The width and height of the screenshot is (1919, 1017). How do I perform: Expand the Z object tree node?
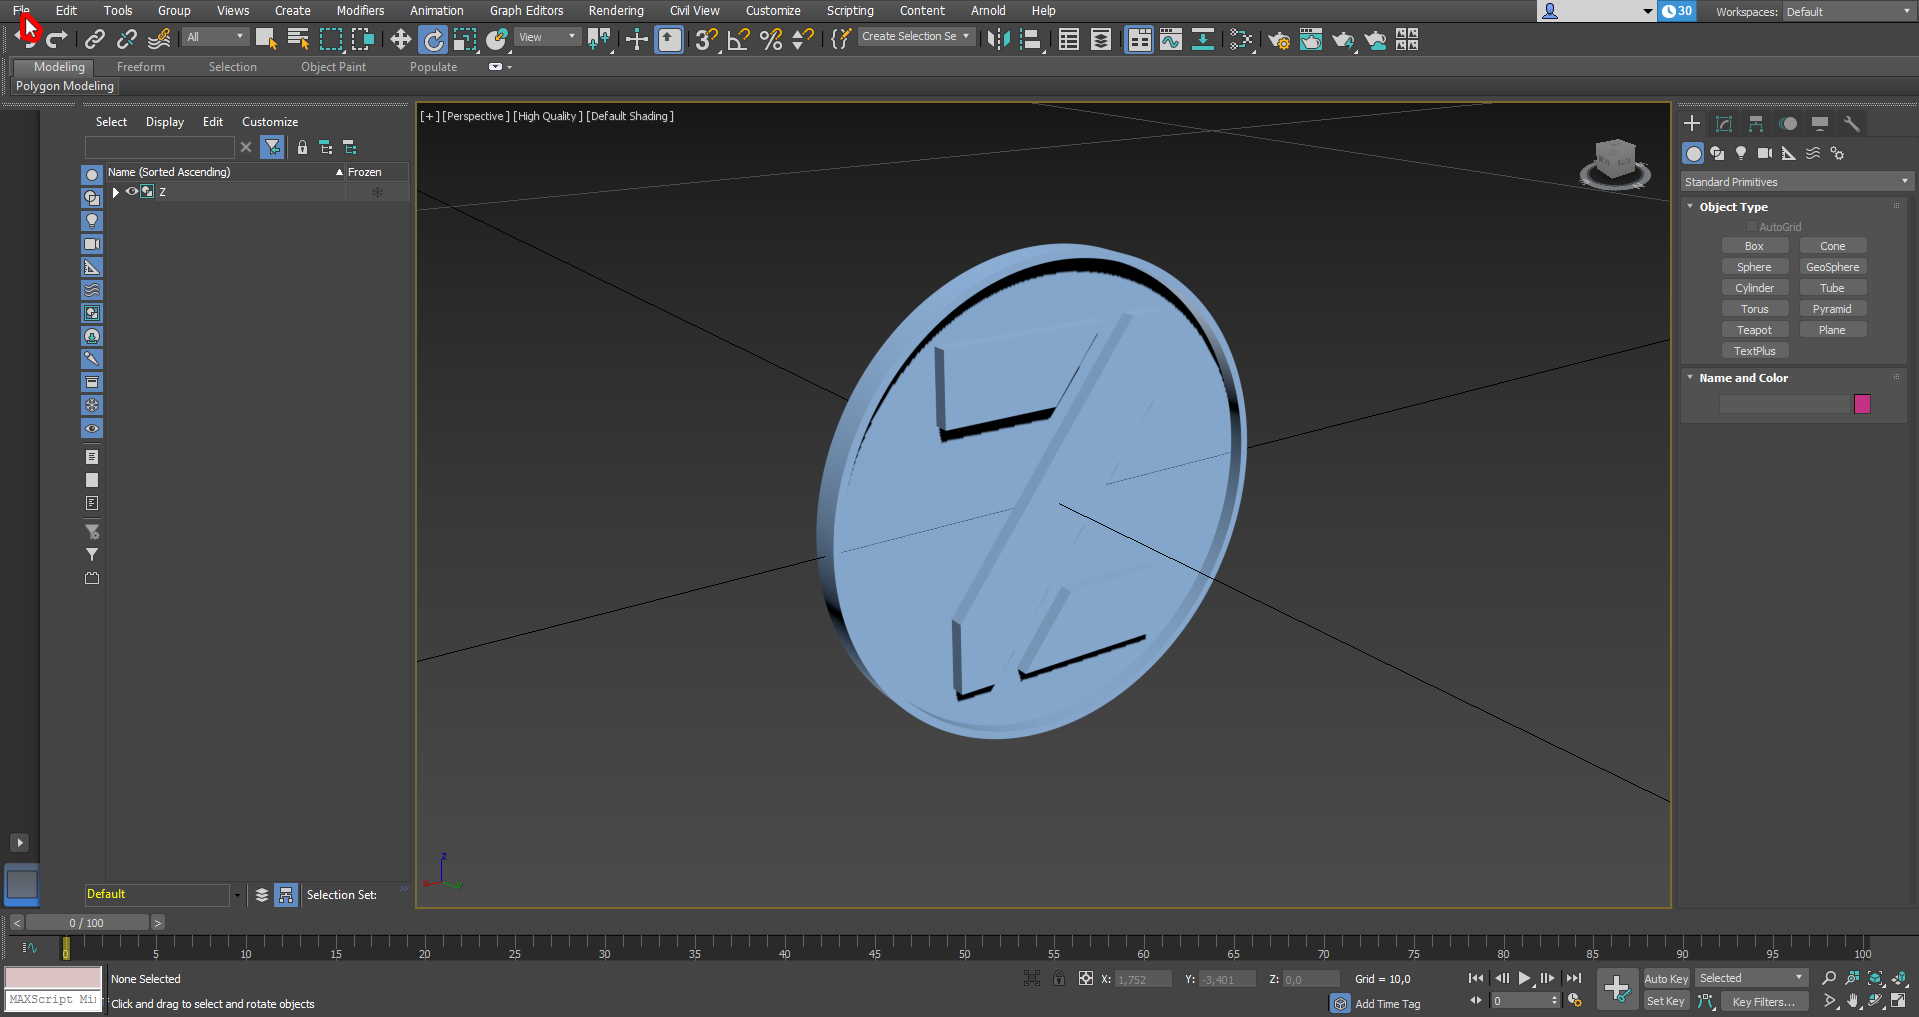pyautogui.click(x=116, y=192)
